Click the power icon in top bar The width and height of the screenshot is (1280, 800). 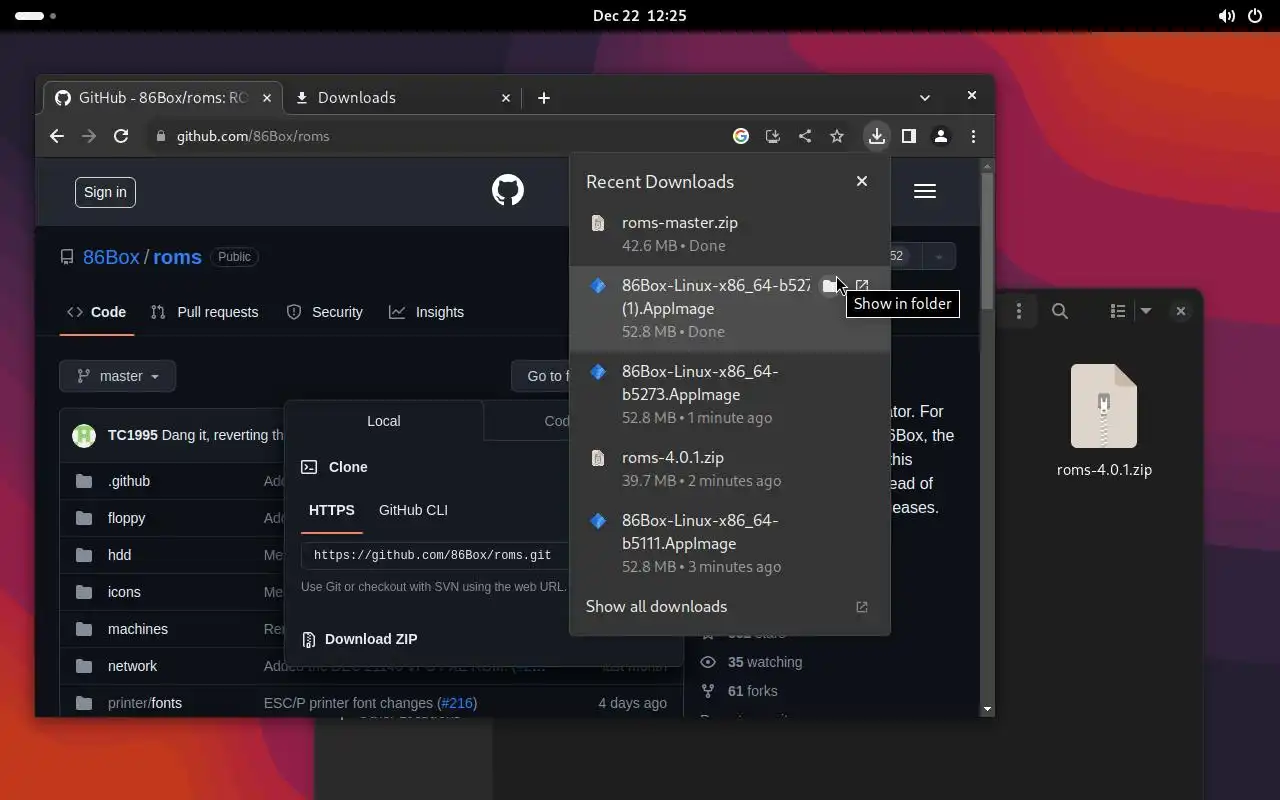[x=1256, y=16]
